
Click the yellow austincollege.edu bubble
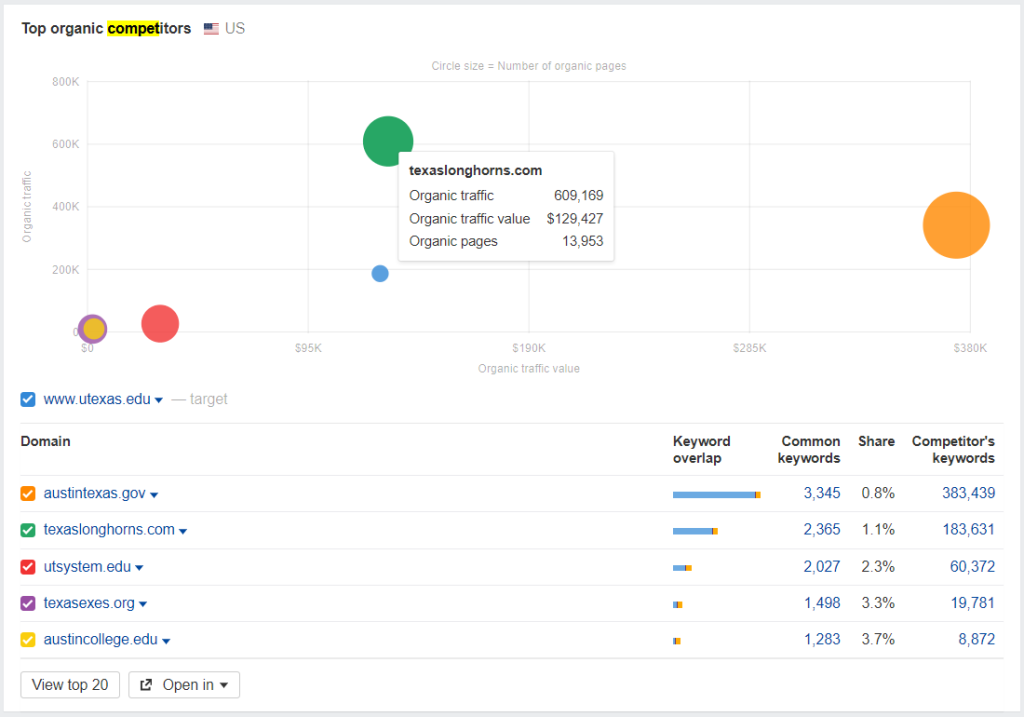(93, 329)
